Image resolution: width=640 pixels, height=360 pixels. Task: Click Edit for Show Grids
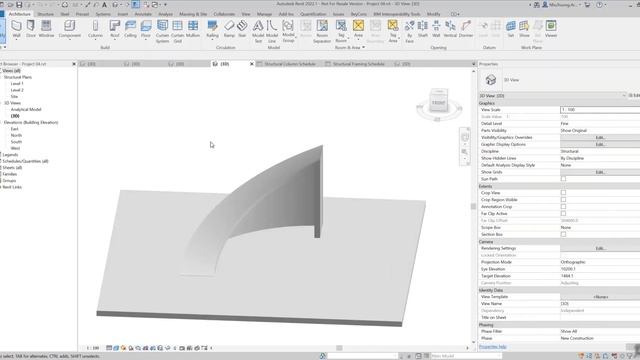(600, 172)
